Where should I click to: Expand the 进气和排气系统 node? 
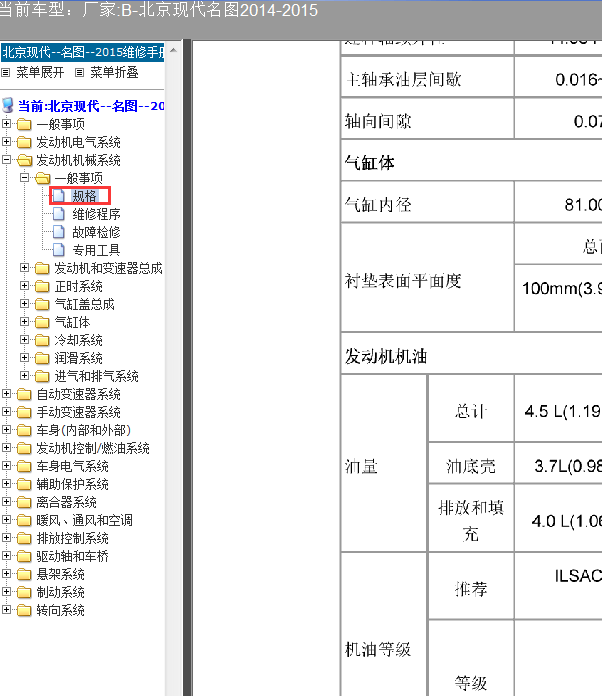coord(24,376)
